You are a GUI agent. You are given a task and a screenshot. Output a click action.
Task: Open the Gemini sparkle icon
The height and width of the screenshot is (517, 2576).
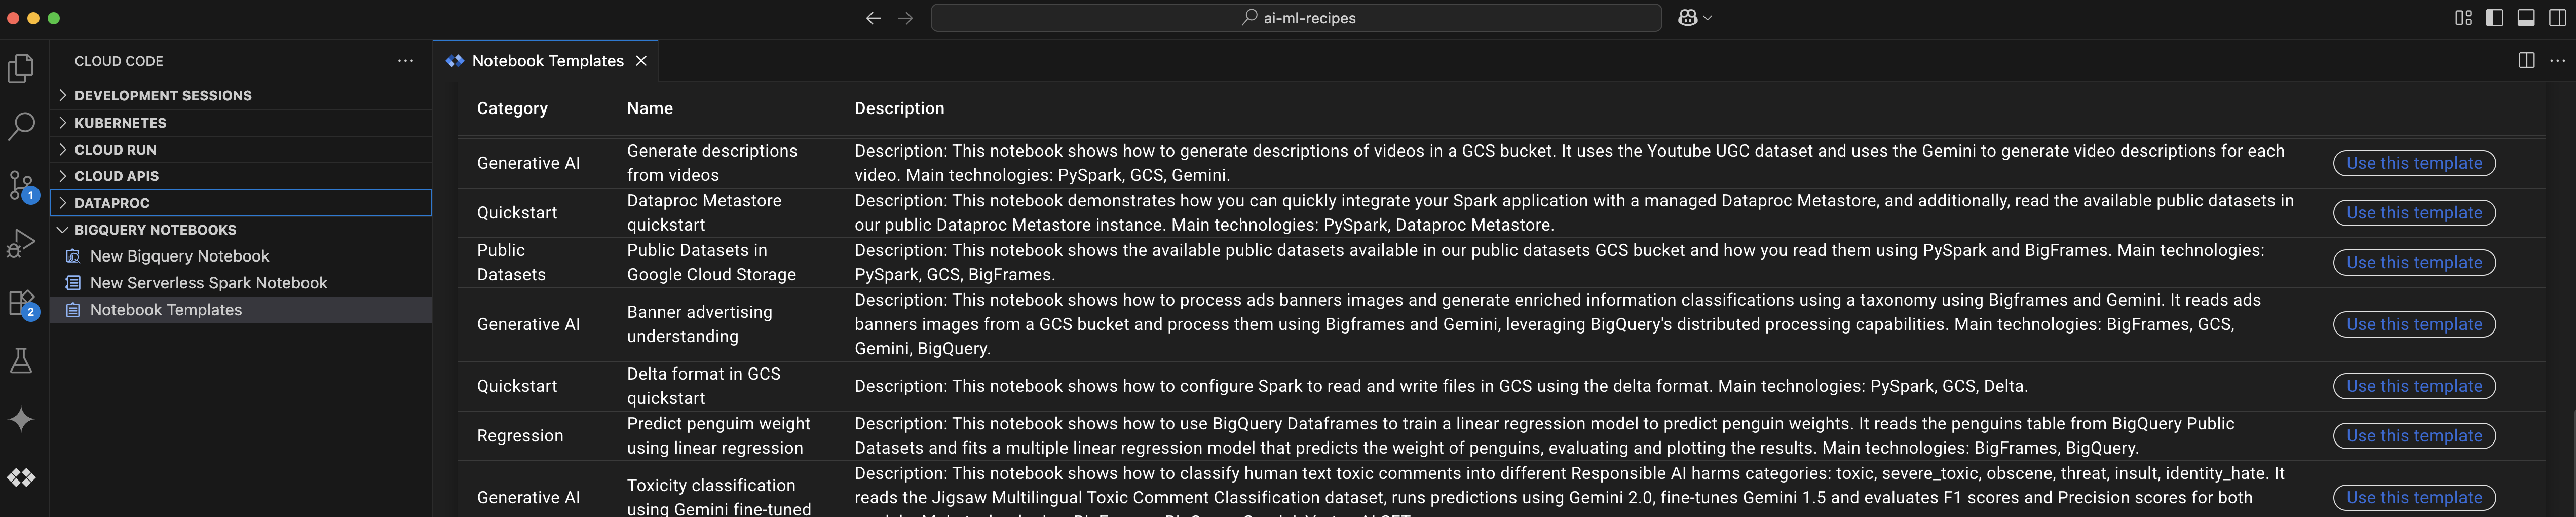tap(21, 420)
